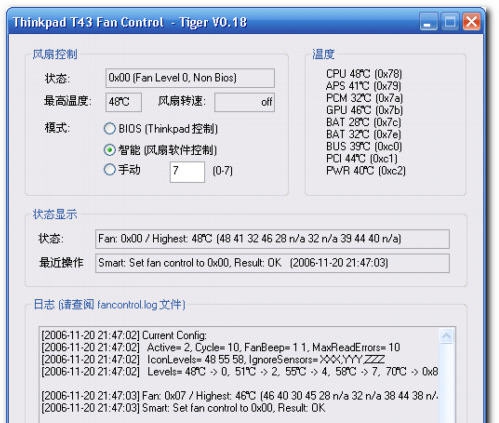This screenshot has width=499, height=423.
Task: Click the (0-7) range hint label
Action: click(x=222, y=171)
